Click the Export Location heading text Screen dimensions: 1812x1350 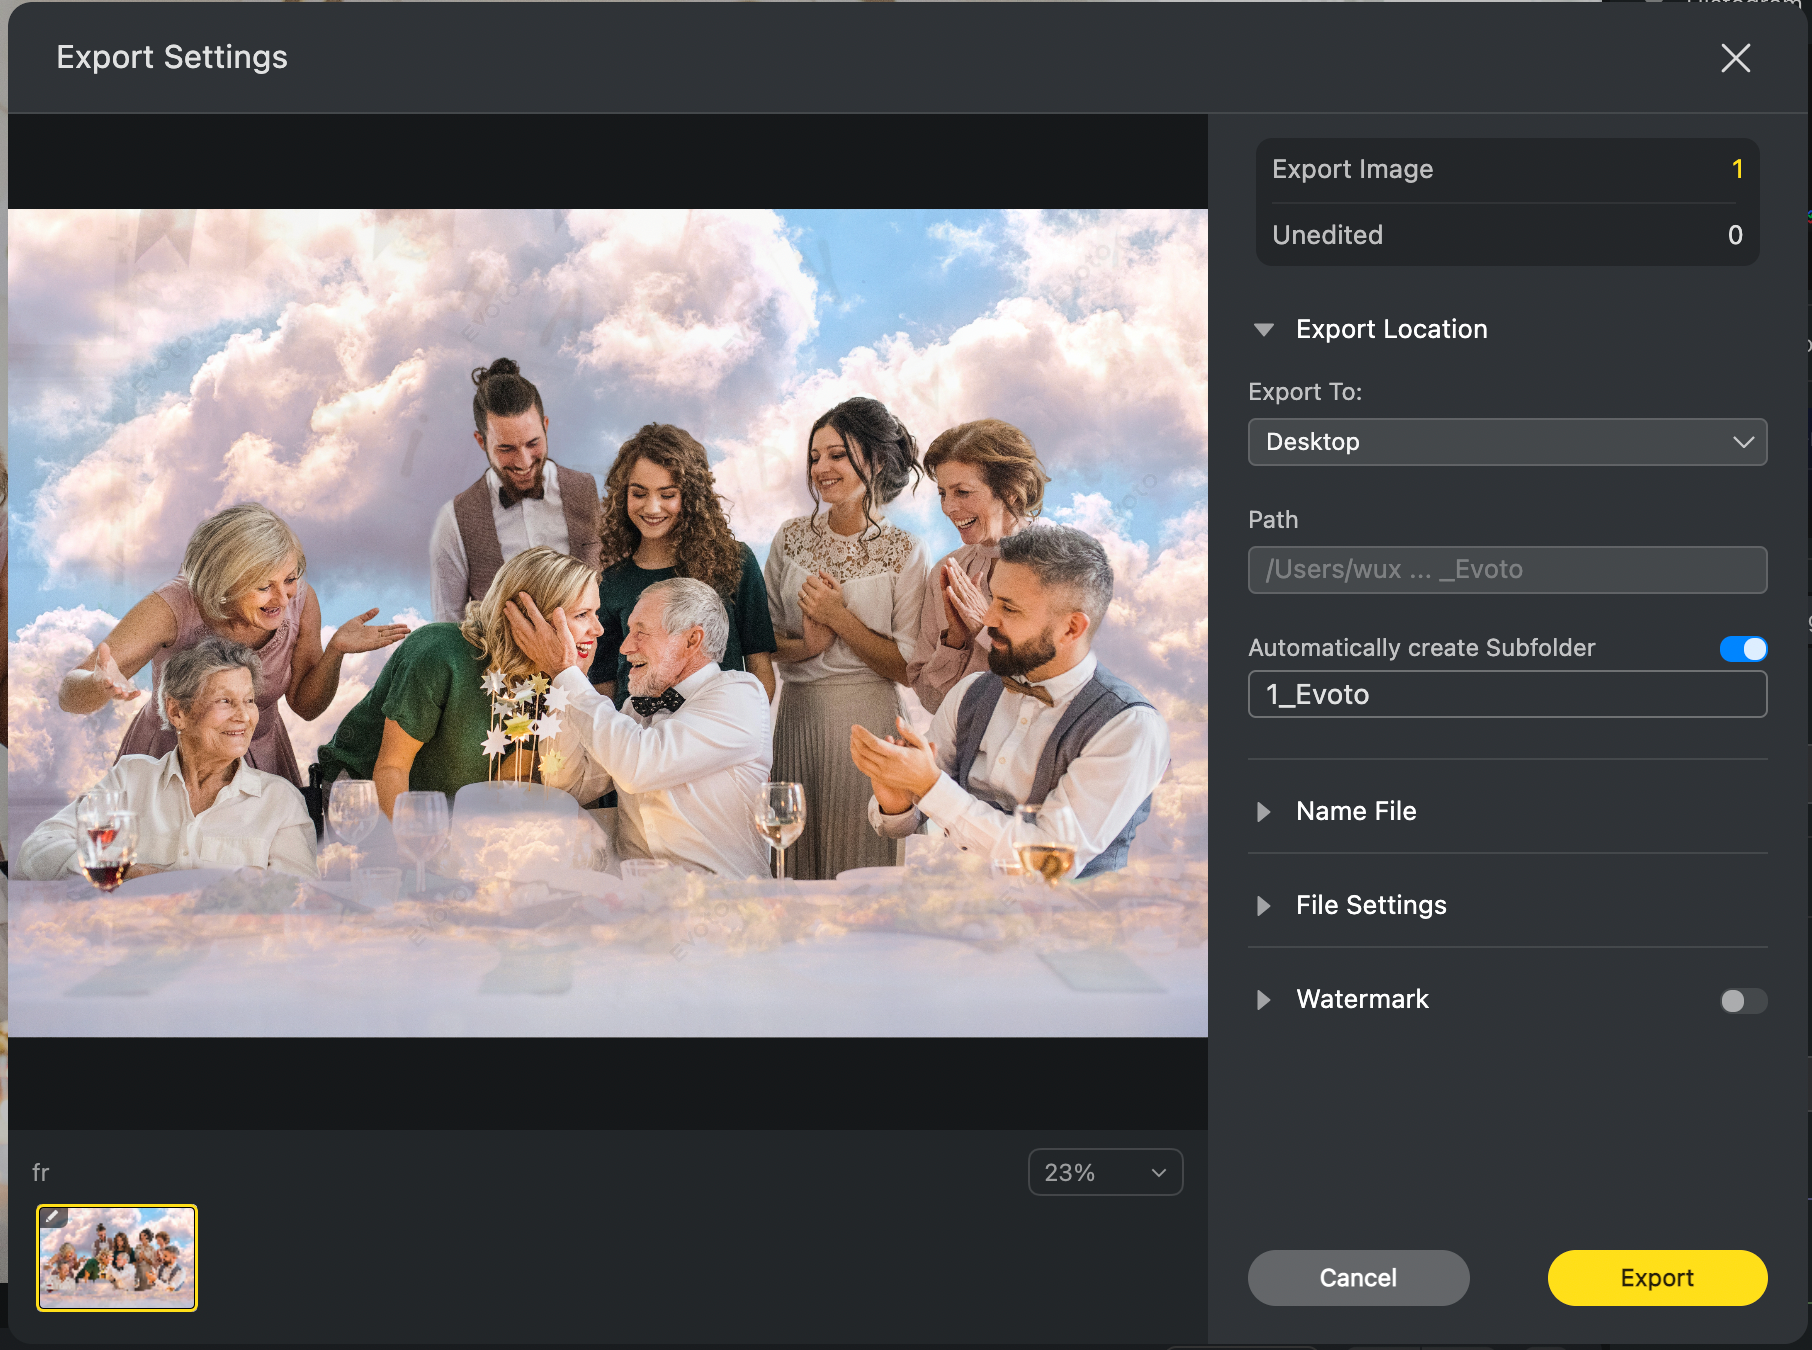point(1391,330)
